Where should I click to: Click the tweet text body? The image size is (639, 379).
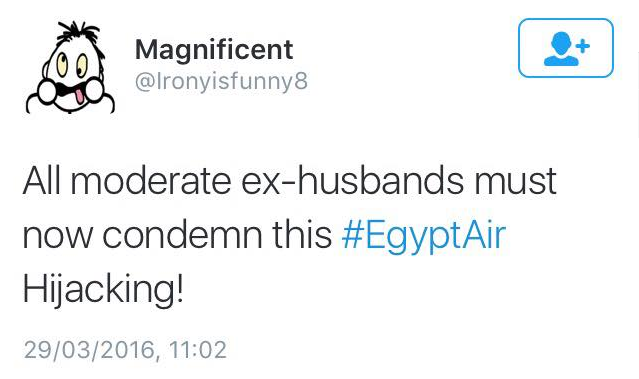pos(289,235)
